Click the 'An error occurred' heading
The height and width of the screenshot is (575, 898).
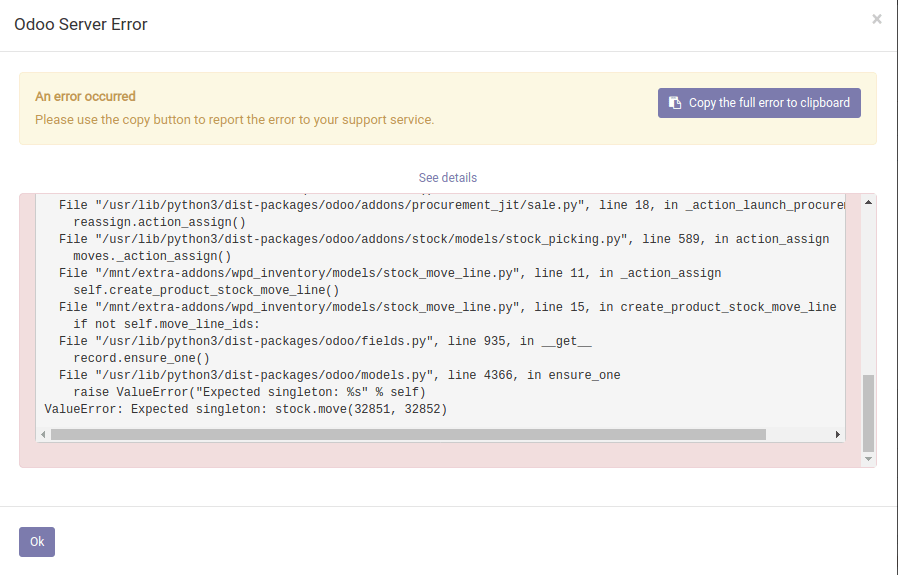coord(85,97)
